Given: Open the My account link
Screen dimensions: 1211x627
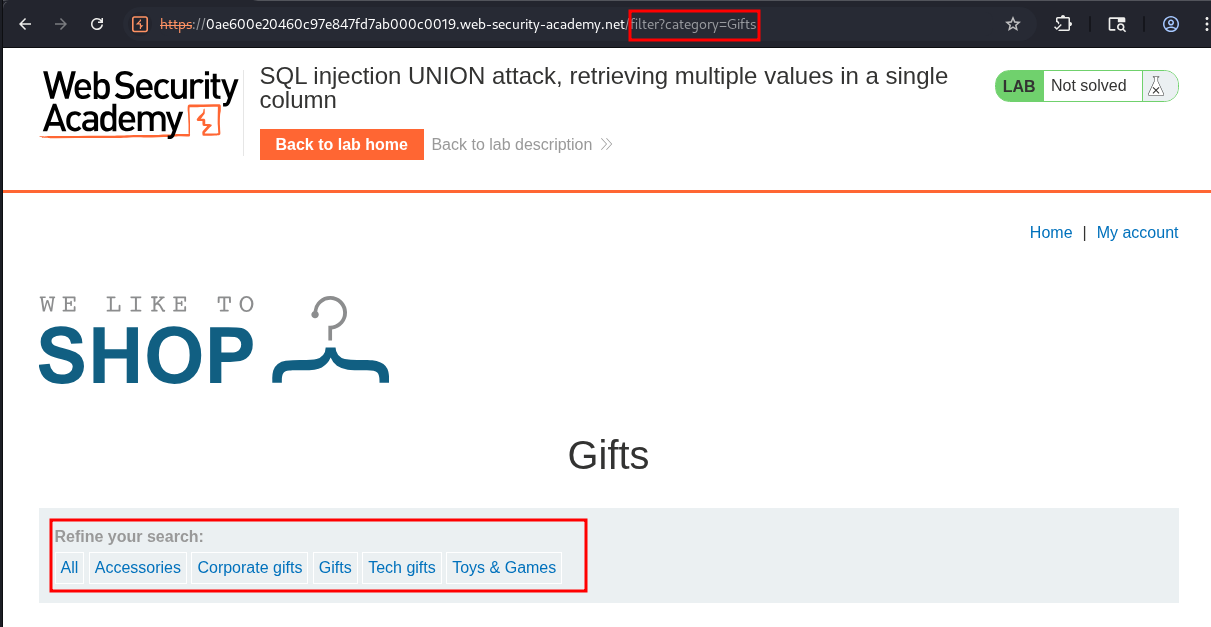Looking at the screenshot, I should coord(1137,233).
